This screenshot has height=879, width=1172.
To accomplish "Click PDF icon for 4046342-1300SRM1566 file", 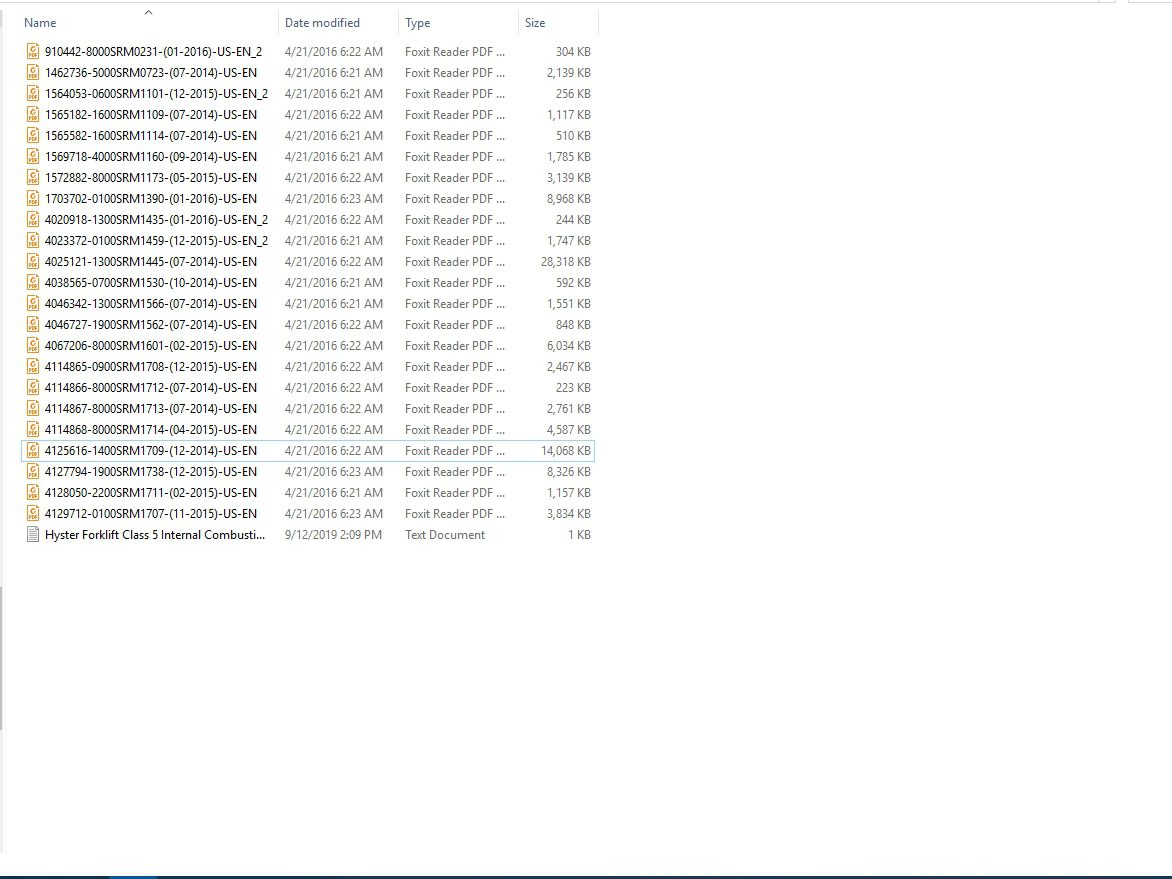I will click(x=33, y=303).
